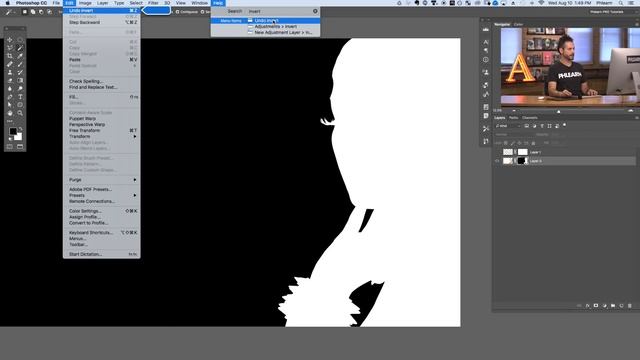The height and width of the screenshot is (360, 640).
Task: Select the Eyedropper tool
Action: tap(20, 56)
